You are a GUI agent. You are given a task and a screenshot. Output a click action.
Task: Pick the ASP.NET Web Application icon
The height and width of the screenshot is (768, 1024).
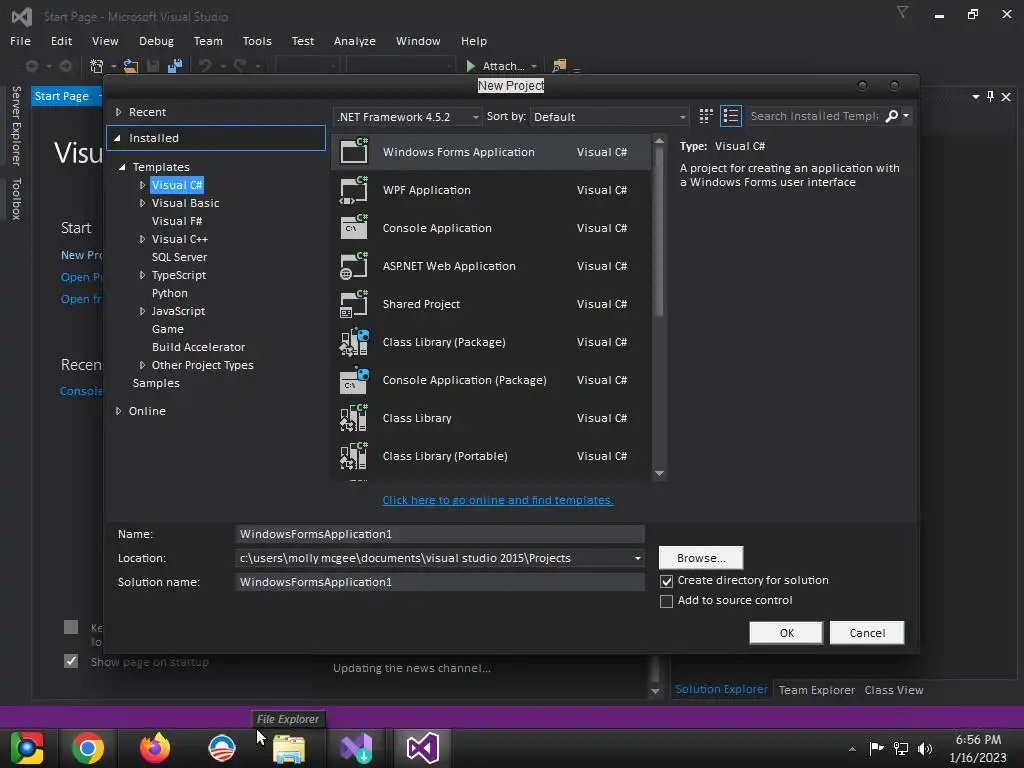354,266
